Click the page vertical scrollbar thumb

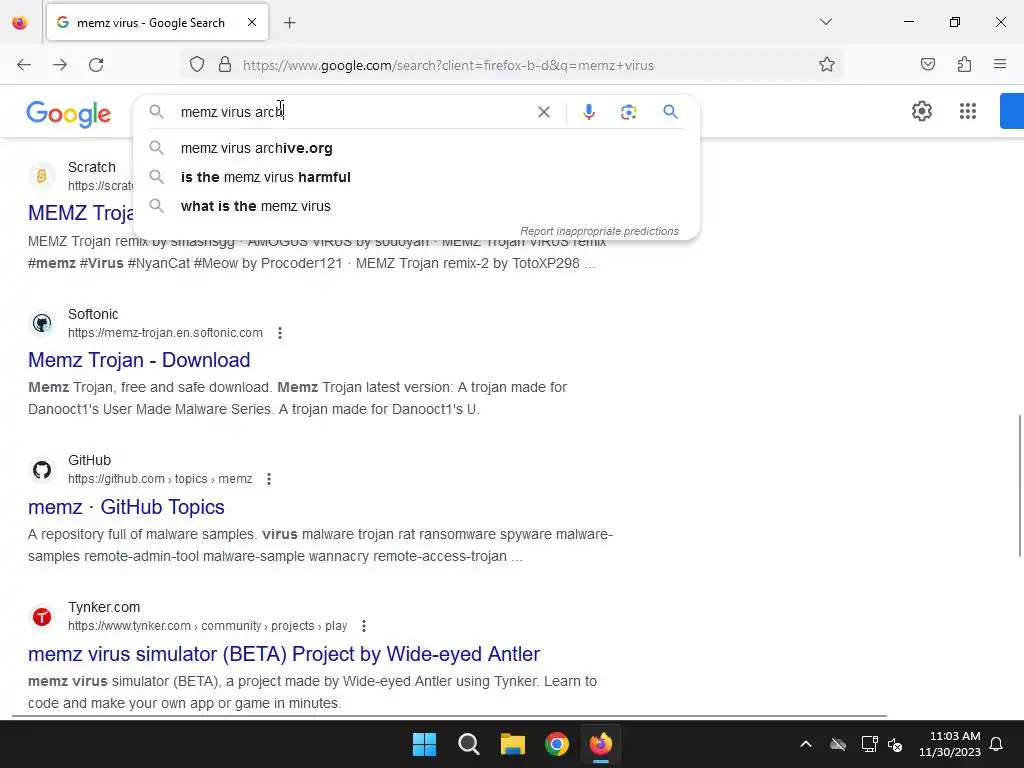click(x=1019, y=485)
